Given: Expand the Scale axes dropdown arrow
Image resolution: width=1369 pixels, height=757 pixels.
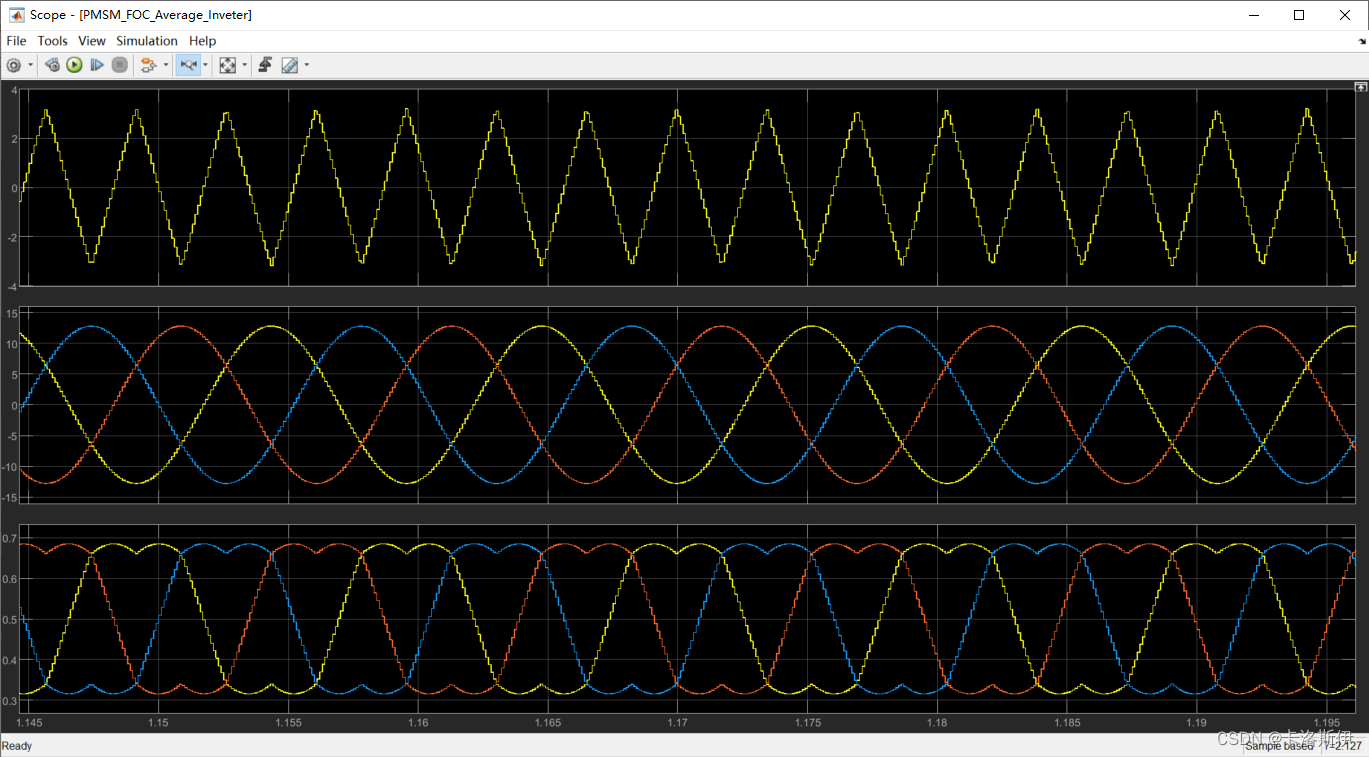Looking at the screenshot, I should 244,65.
